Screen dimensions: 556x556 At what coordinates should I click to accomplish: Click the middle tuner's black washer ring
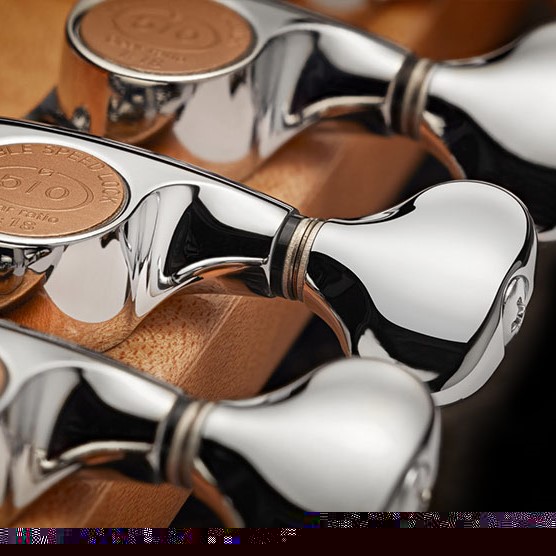click(281, 255)
